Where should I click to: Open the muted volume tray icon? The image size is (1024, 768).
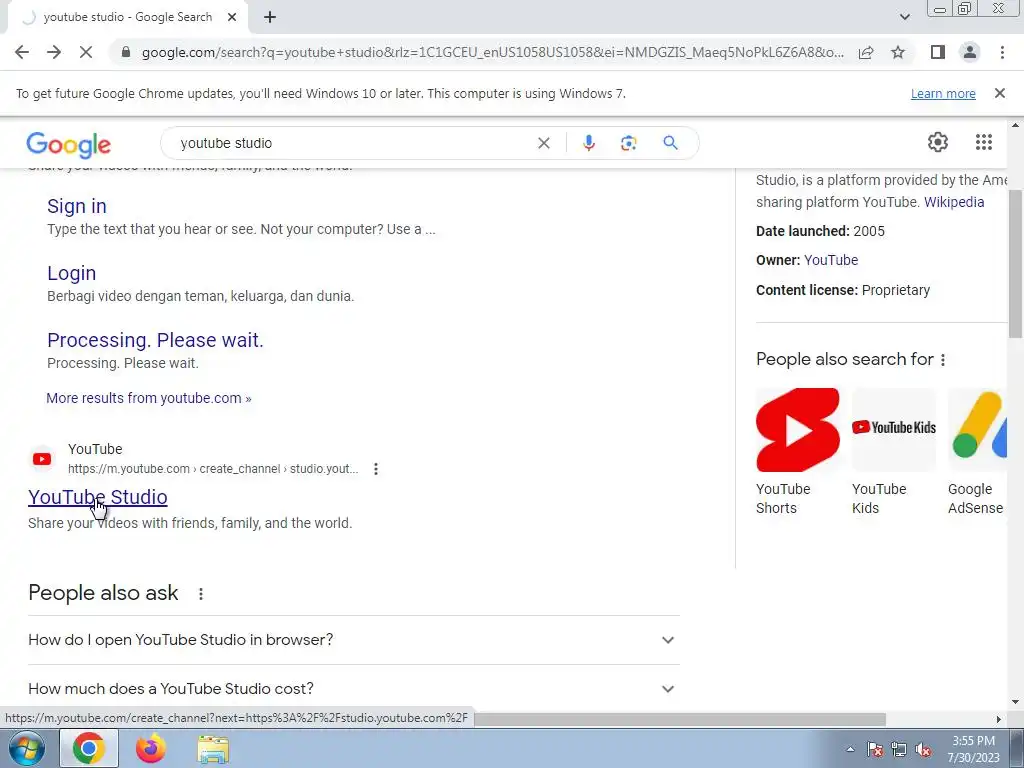point(923,750)
